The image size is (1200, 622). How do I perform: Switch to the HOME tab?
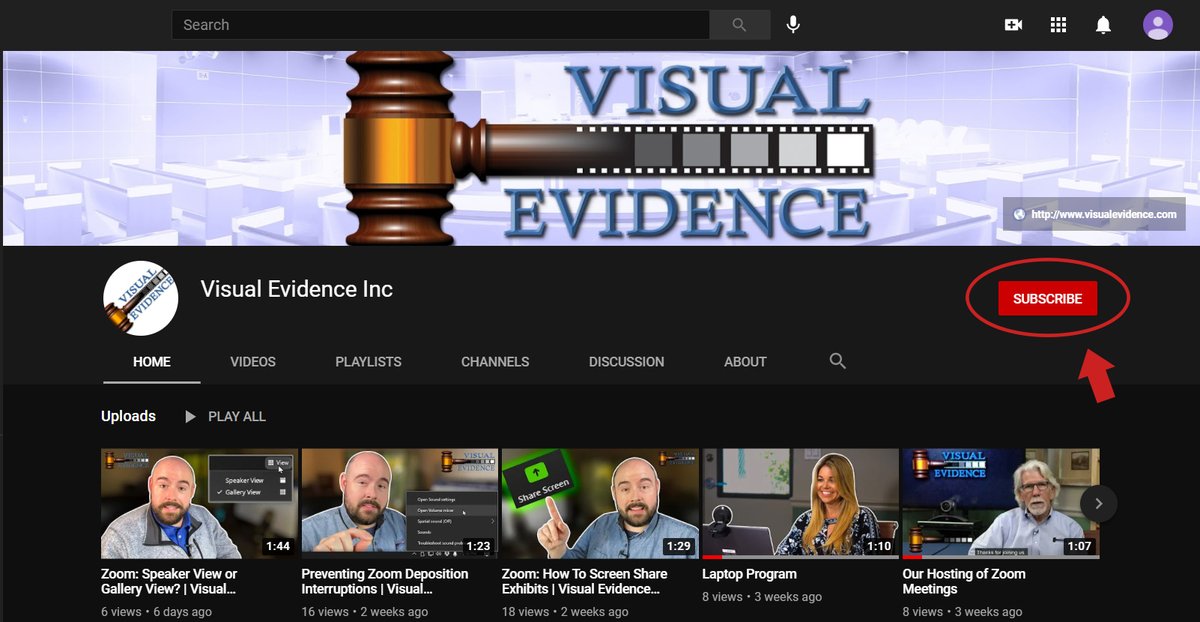[152, 362]
